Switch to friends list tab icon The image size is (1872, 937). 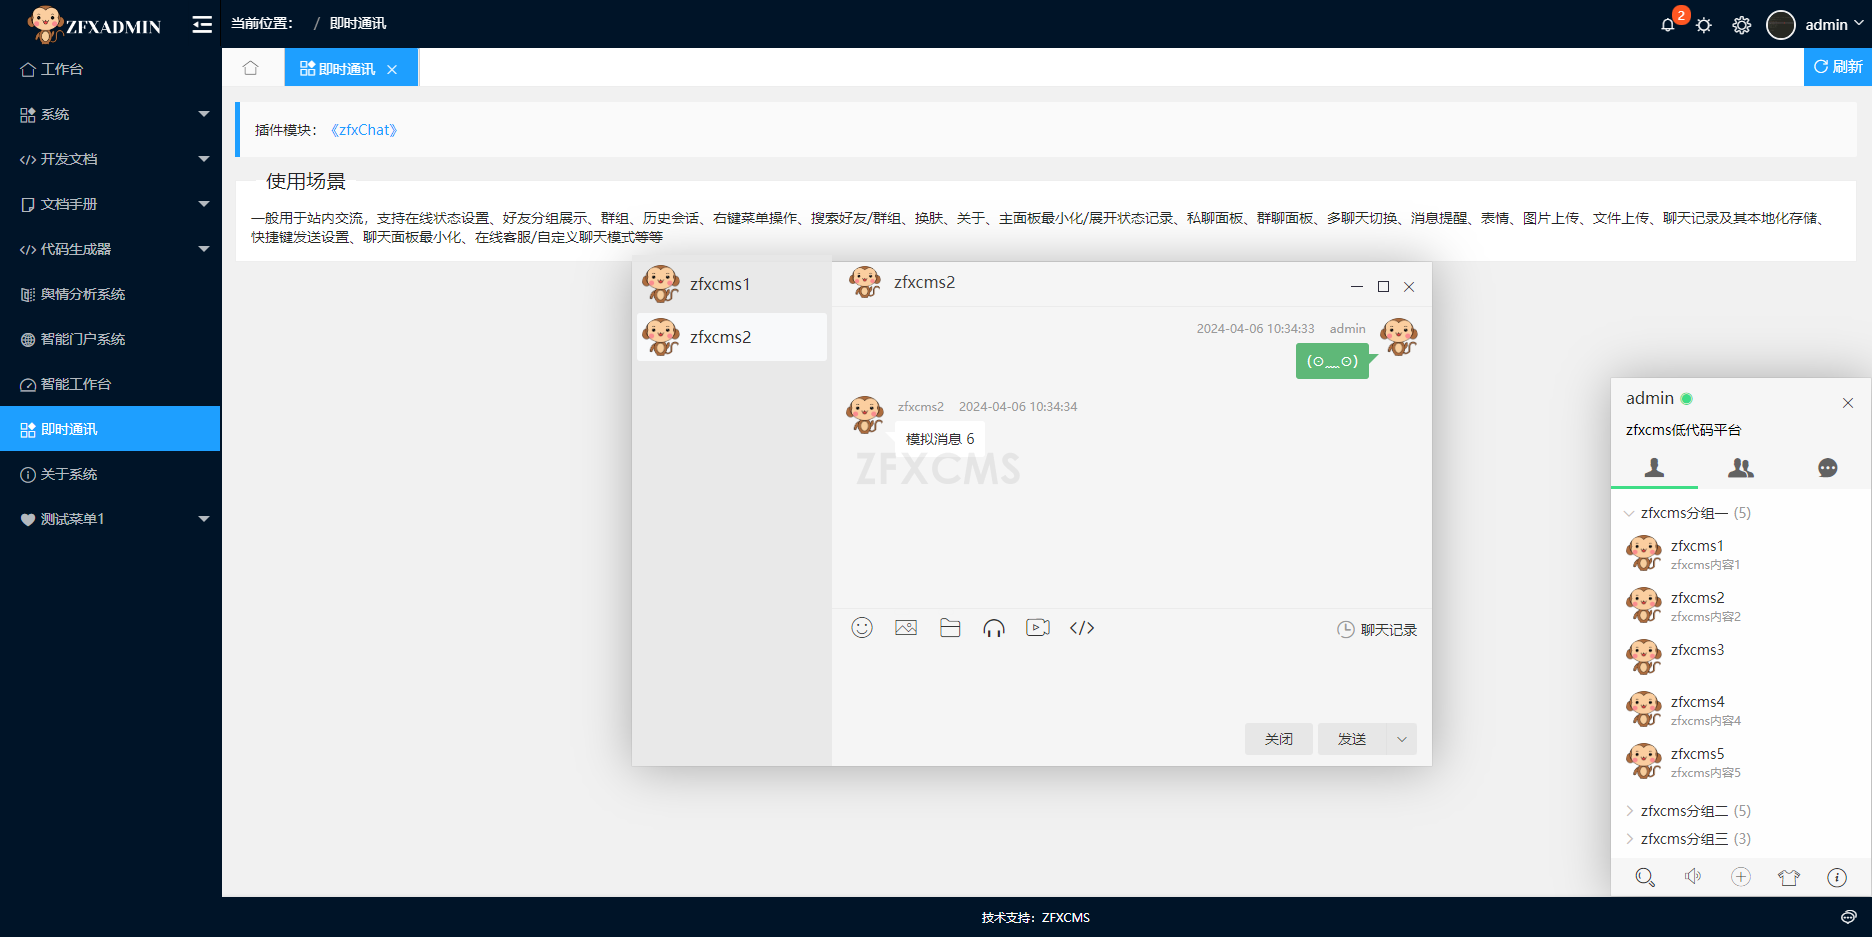(1655, 468)
